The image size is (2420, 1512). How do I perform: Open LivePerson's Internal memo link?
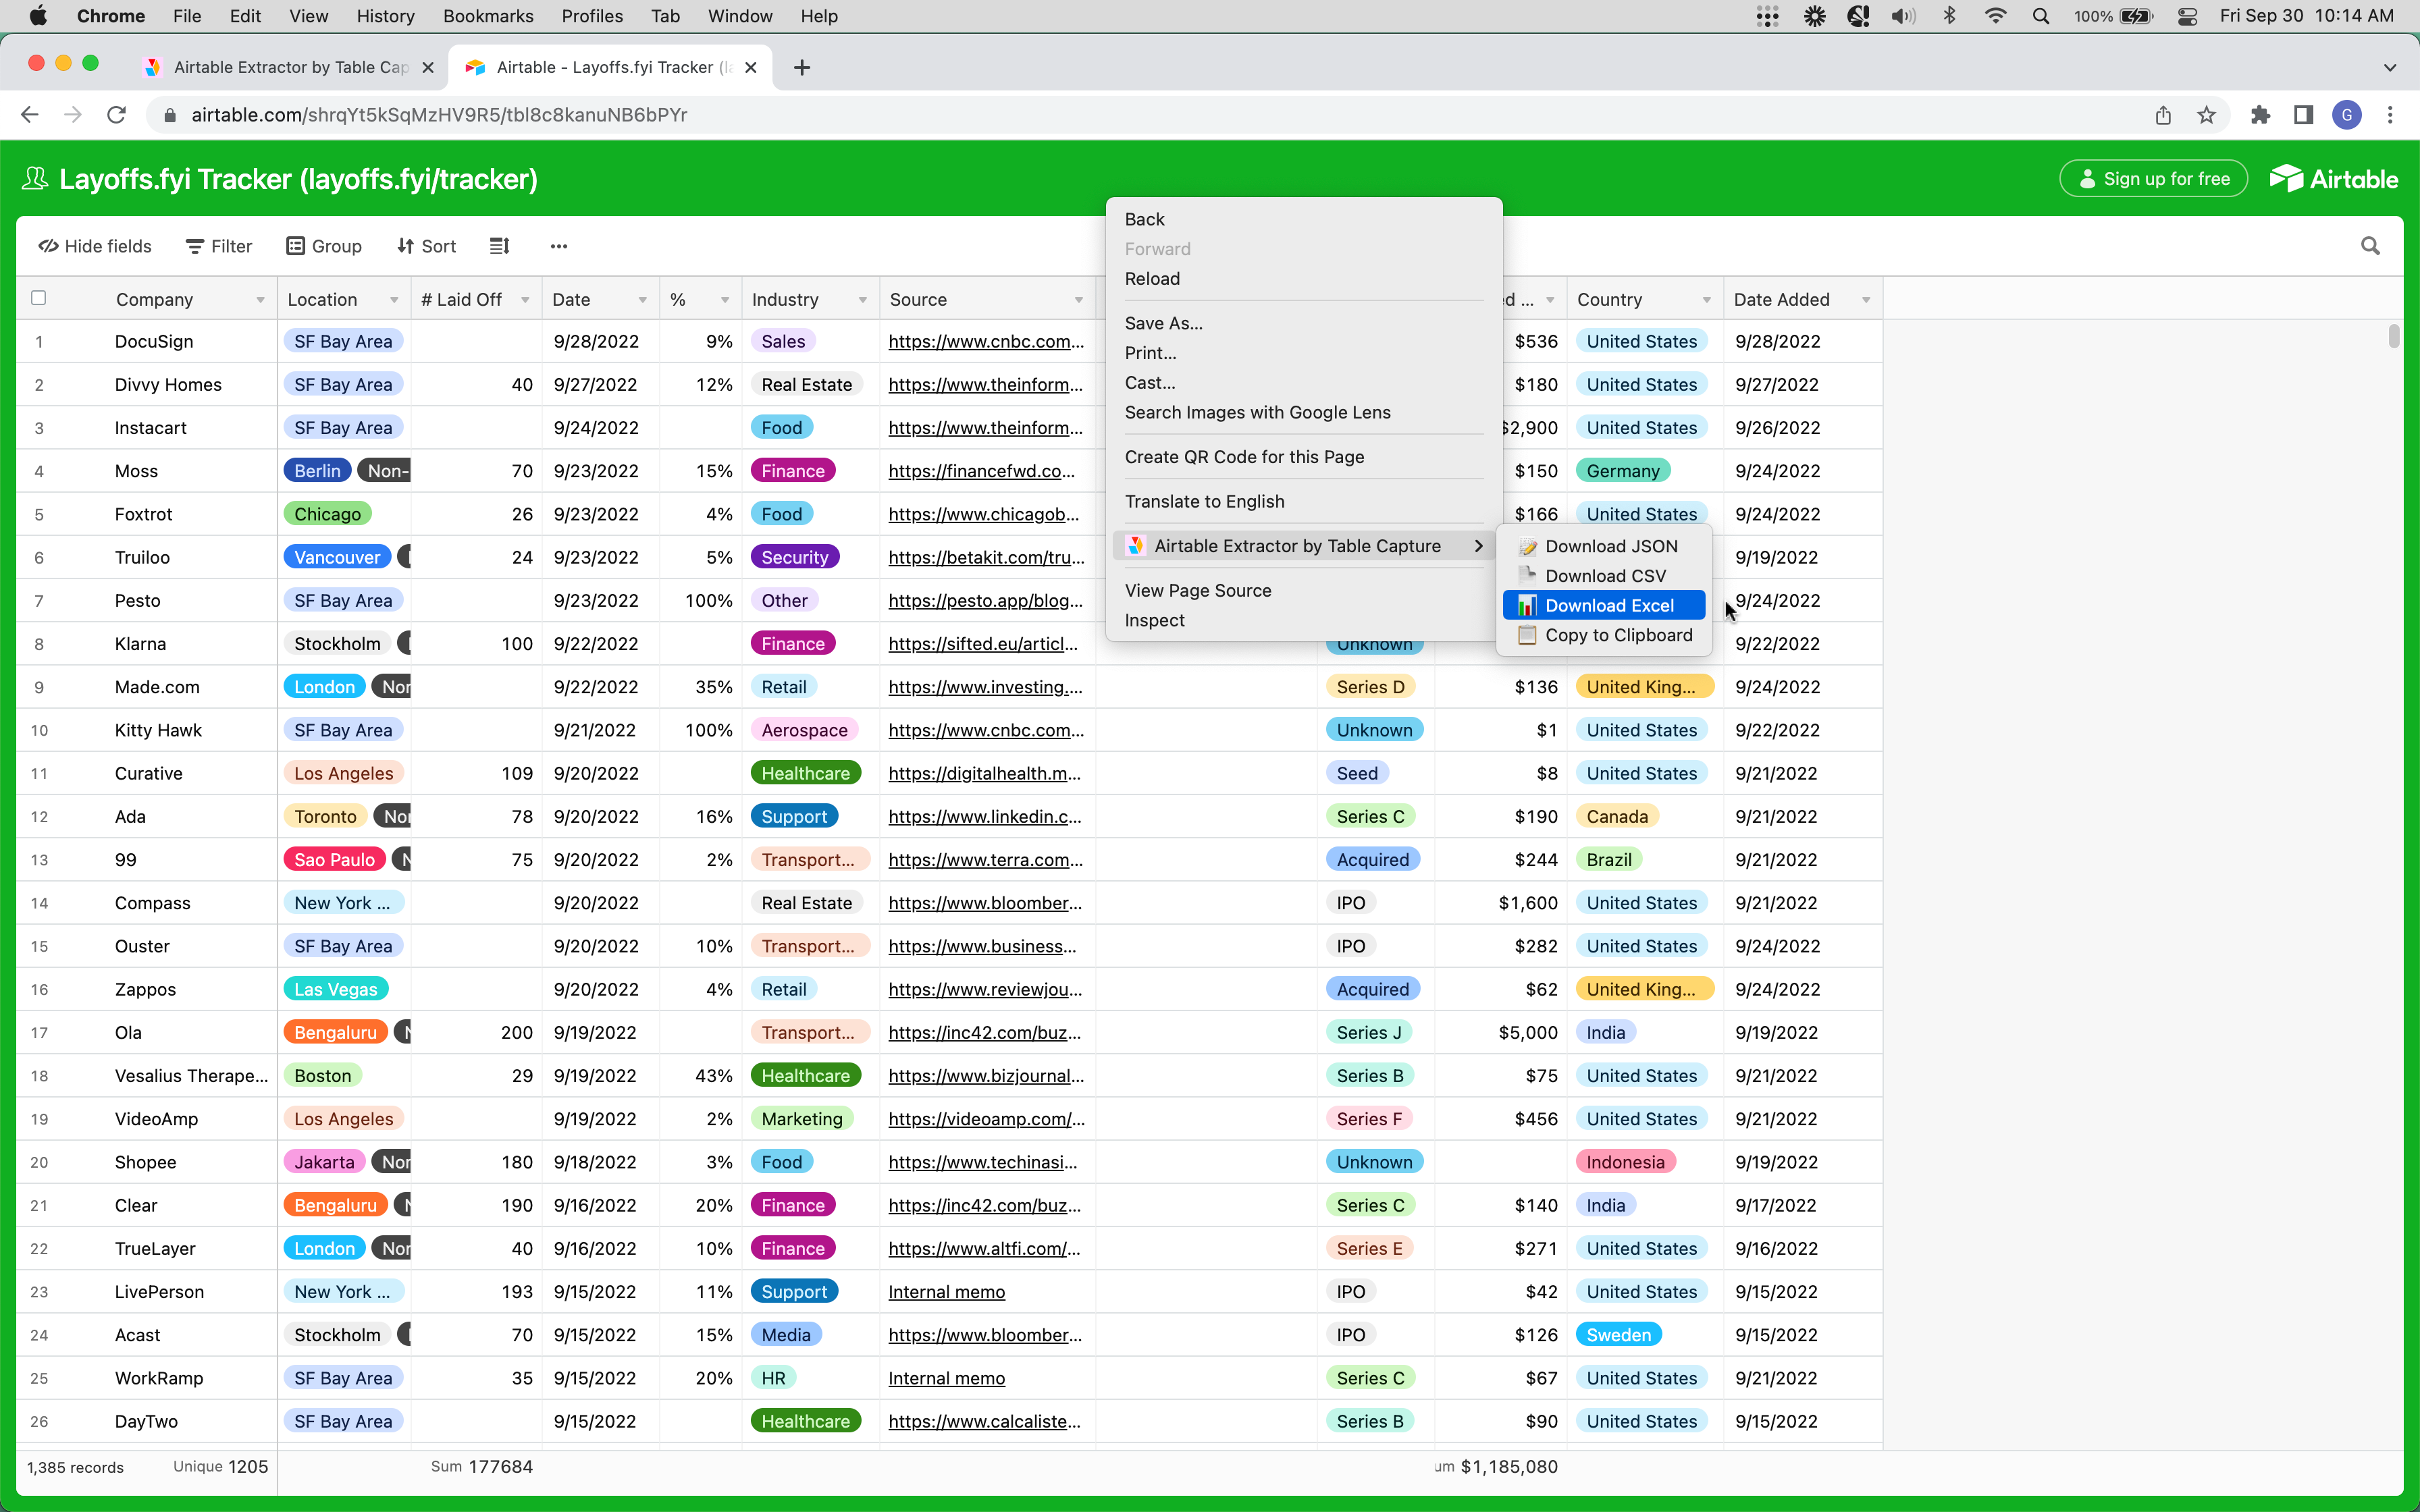[946, 1291]
